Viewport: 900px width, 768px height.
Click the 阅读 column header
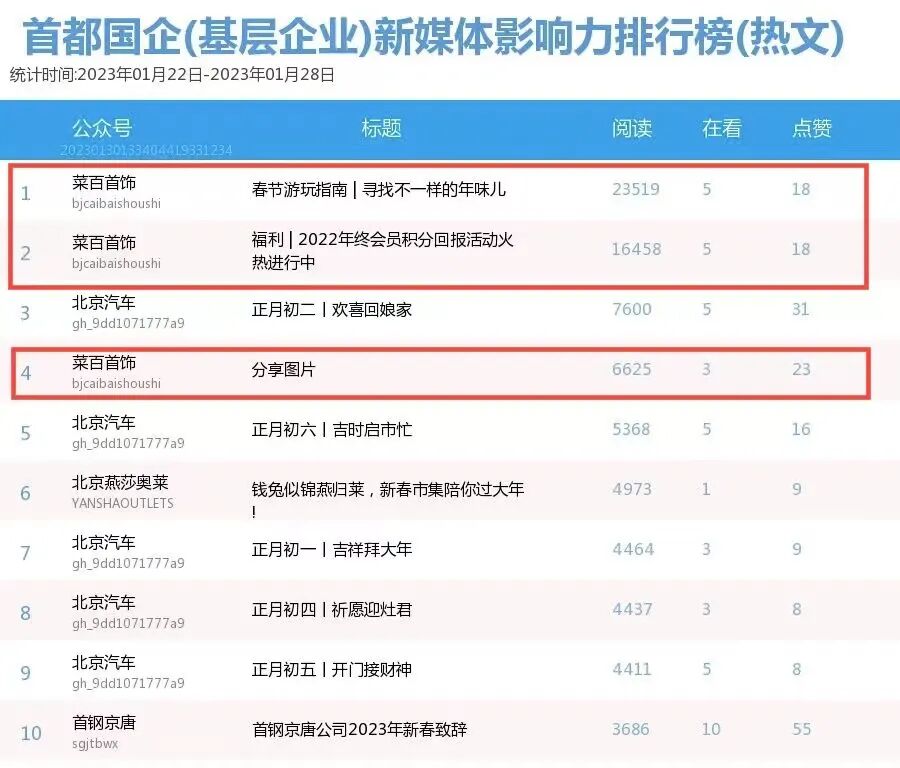tap(632, 127)
